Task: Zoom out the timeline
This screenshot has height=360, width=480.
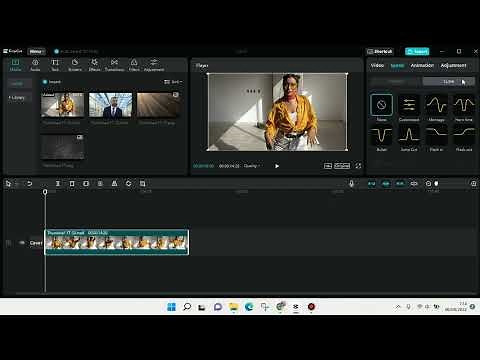Action: 428,183
